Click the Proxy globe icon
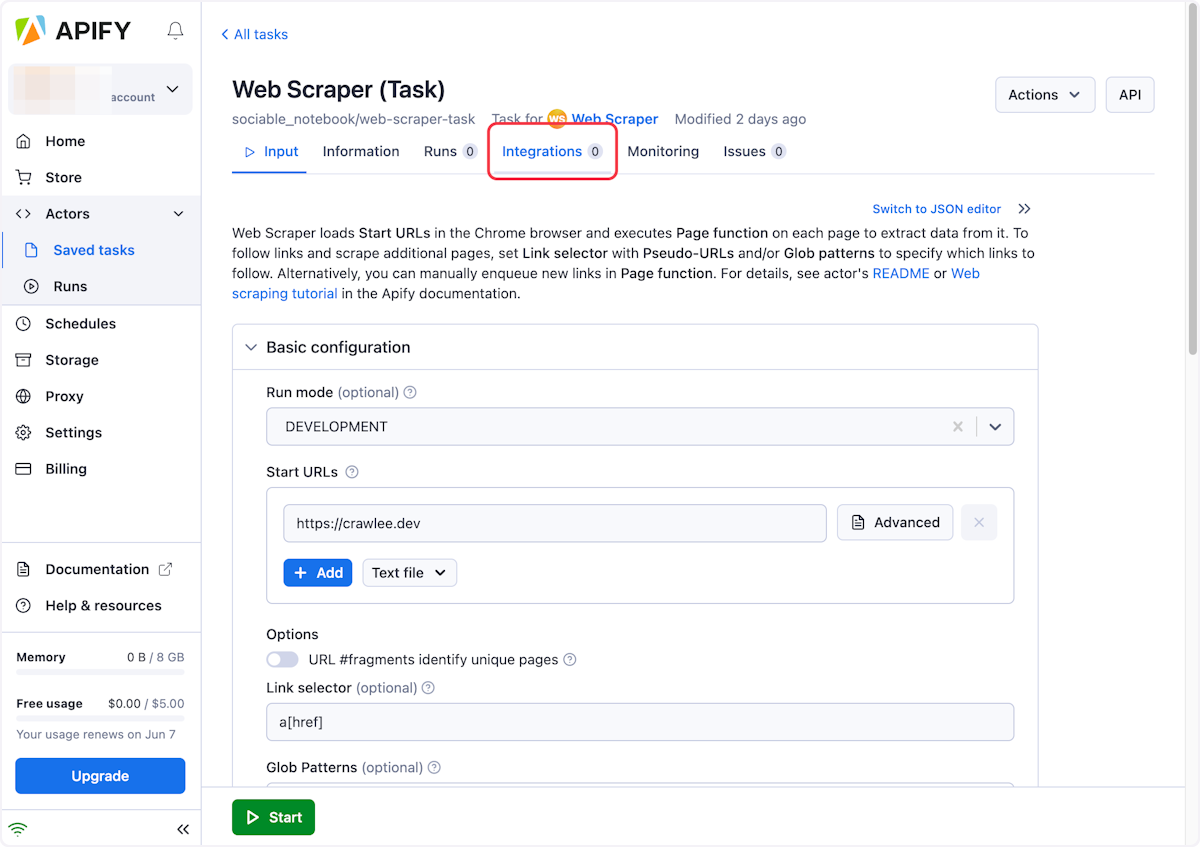This screenshot has width=1200, height=847. coord(24,396)
